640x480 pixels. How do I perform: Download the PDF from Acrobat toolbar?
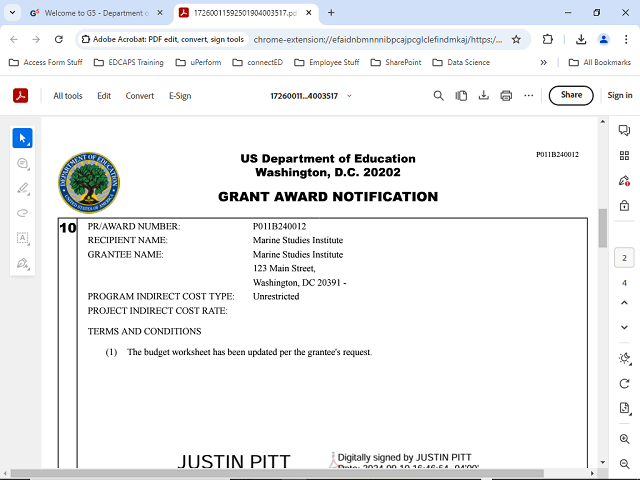pyautogui.click(x=484, y=96)
